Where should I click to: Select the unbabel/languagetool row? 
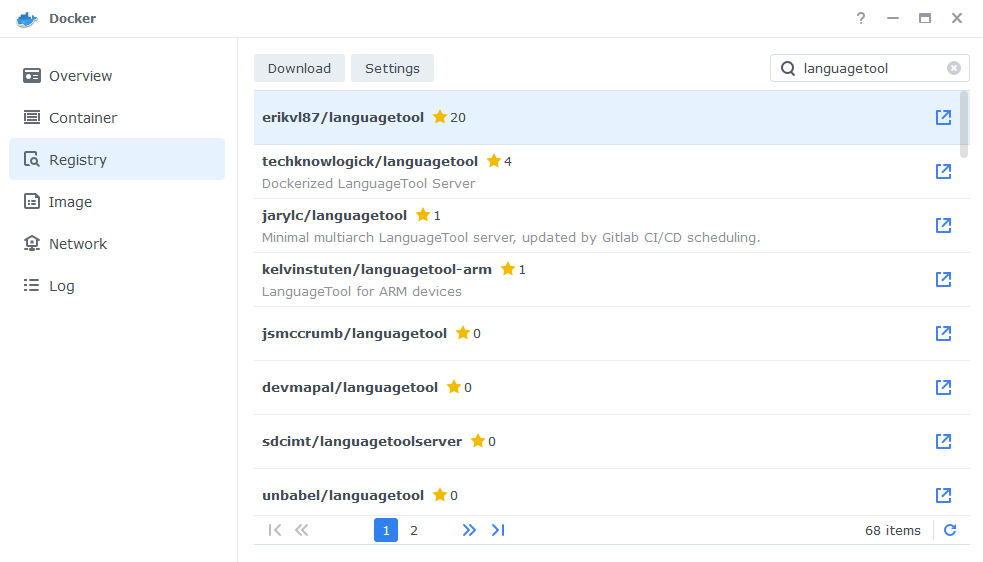(611, 493)
